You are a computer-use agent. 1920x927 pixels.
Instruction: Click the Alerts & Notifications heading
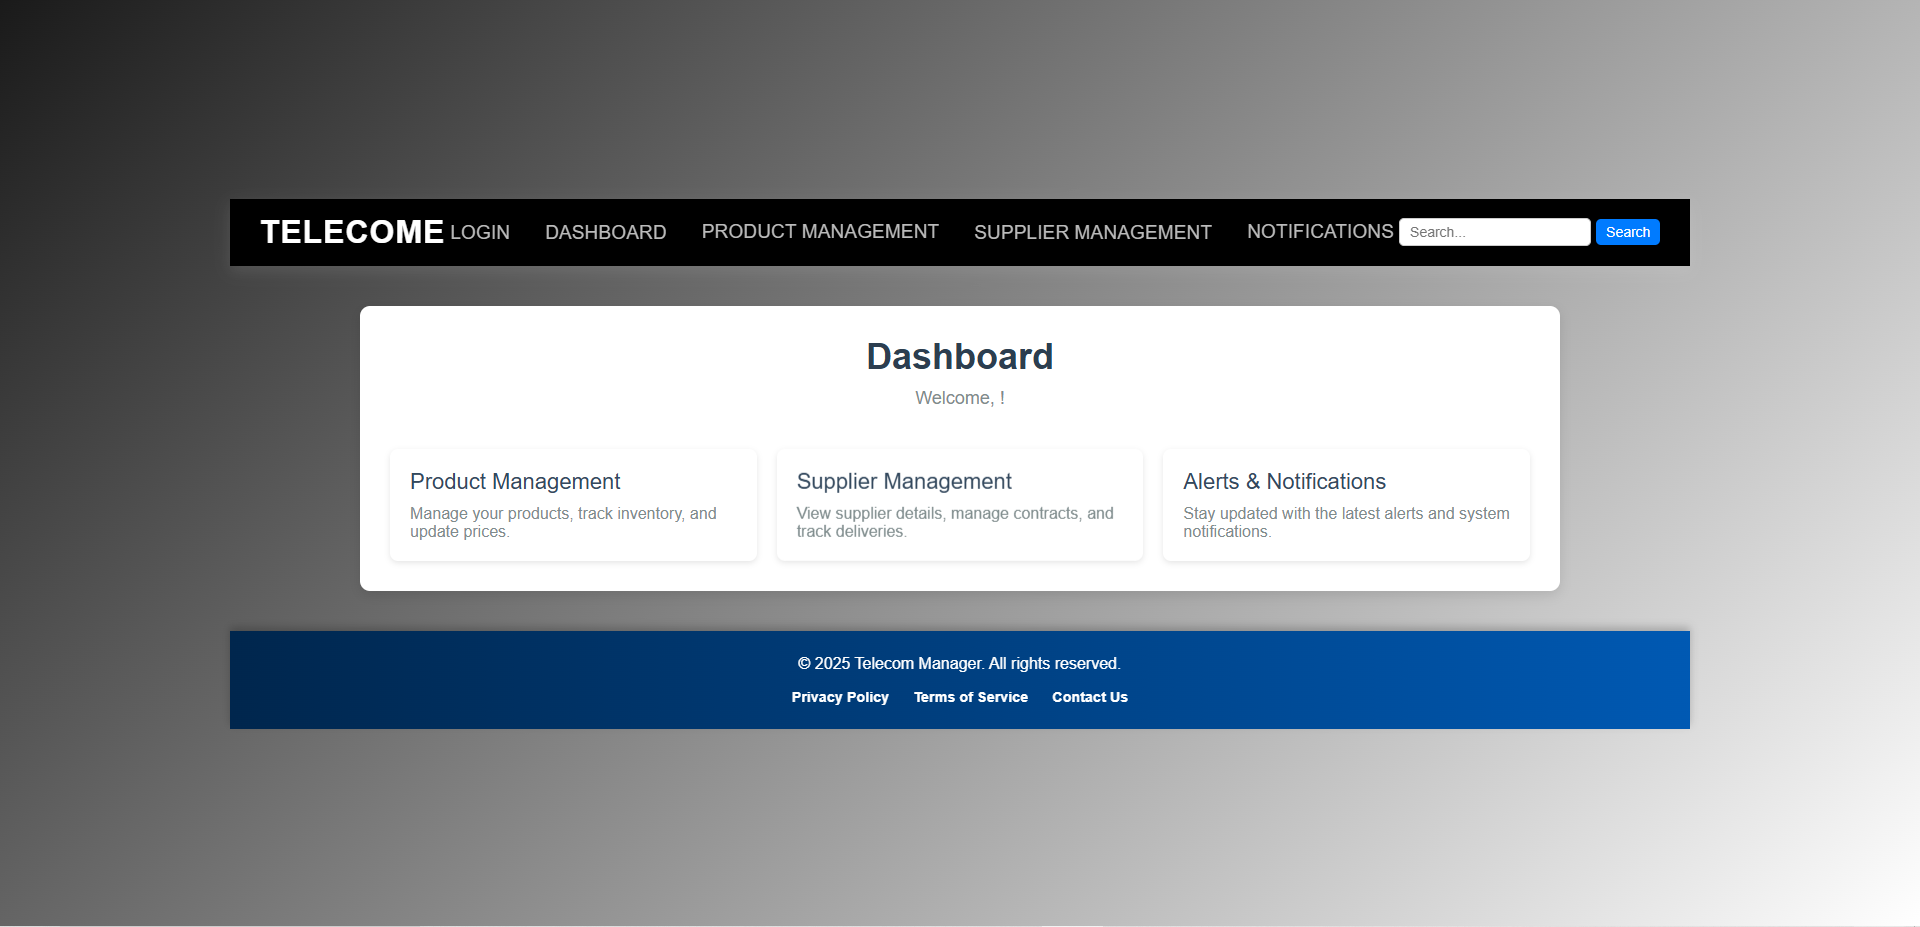[1284, 481]
